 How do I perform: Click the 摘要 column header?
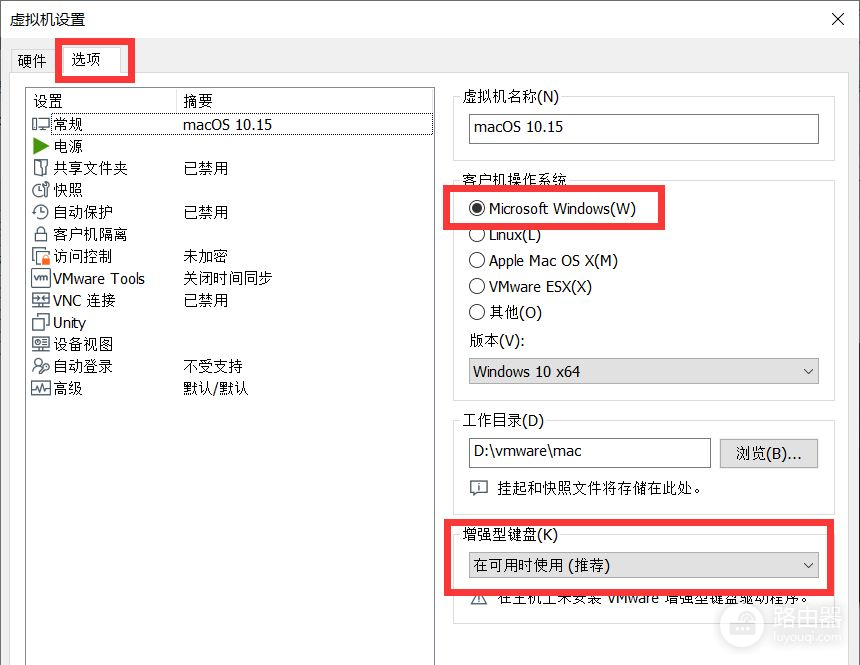coord(305,101)
